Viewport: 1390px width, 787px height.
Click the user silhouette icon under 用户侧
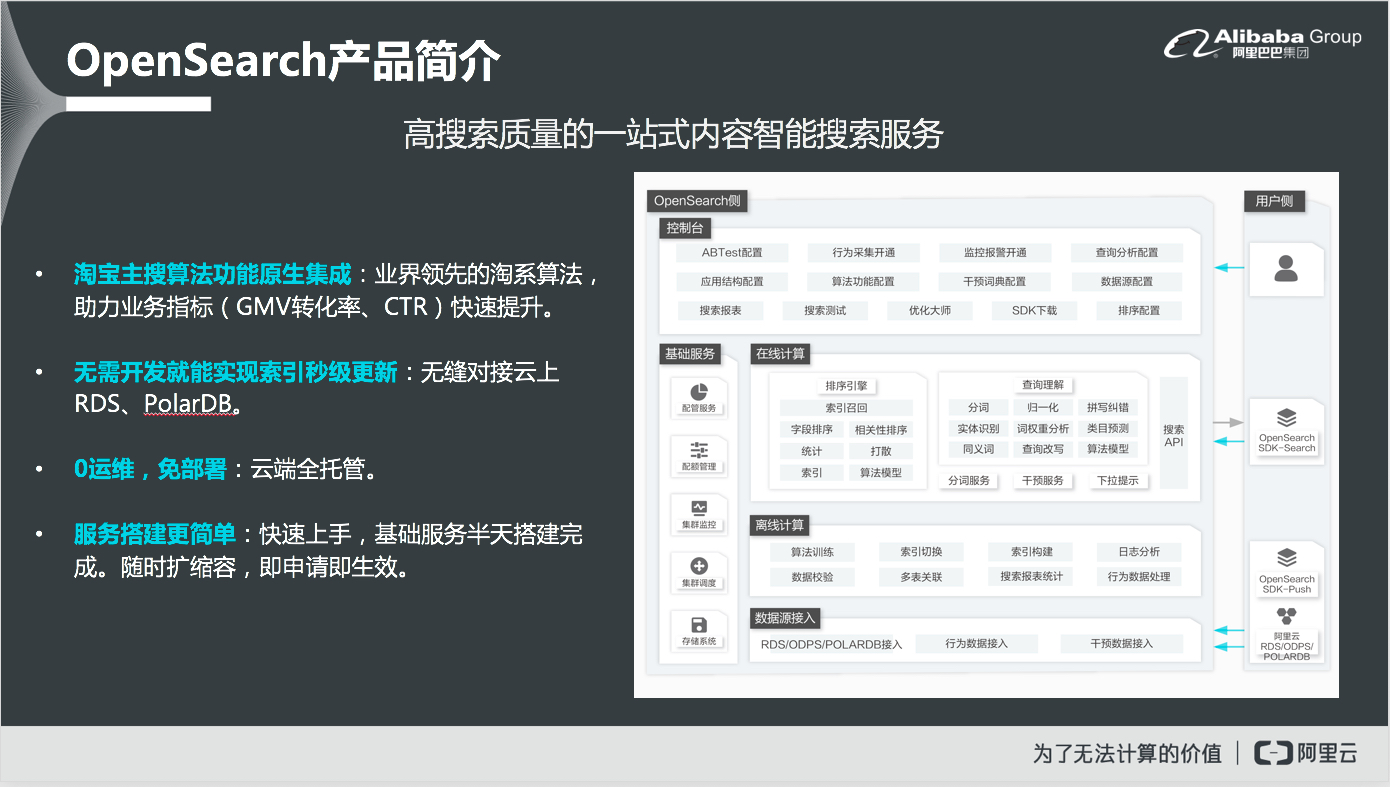[x=1286, y=268]
